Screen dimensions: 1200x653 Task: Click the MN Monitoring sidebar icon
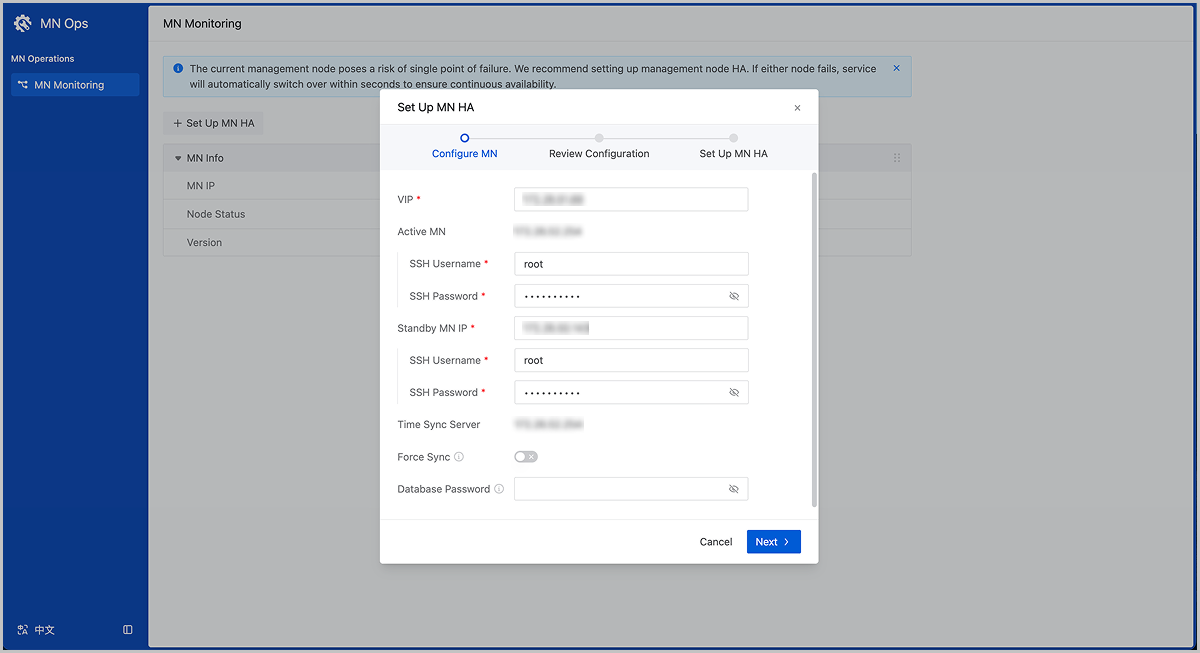(22, 85)
